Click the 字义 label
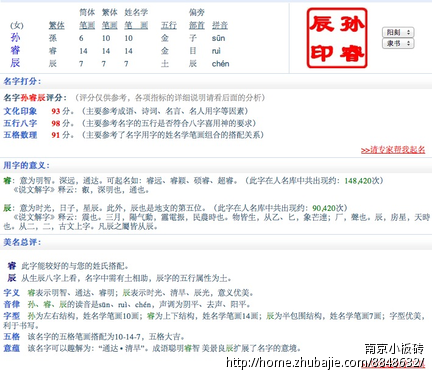 [12, 293]
